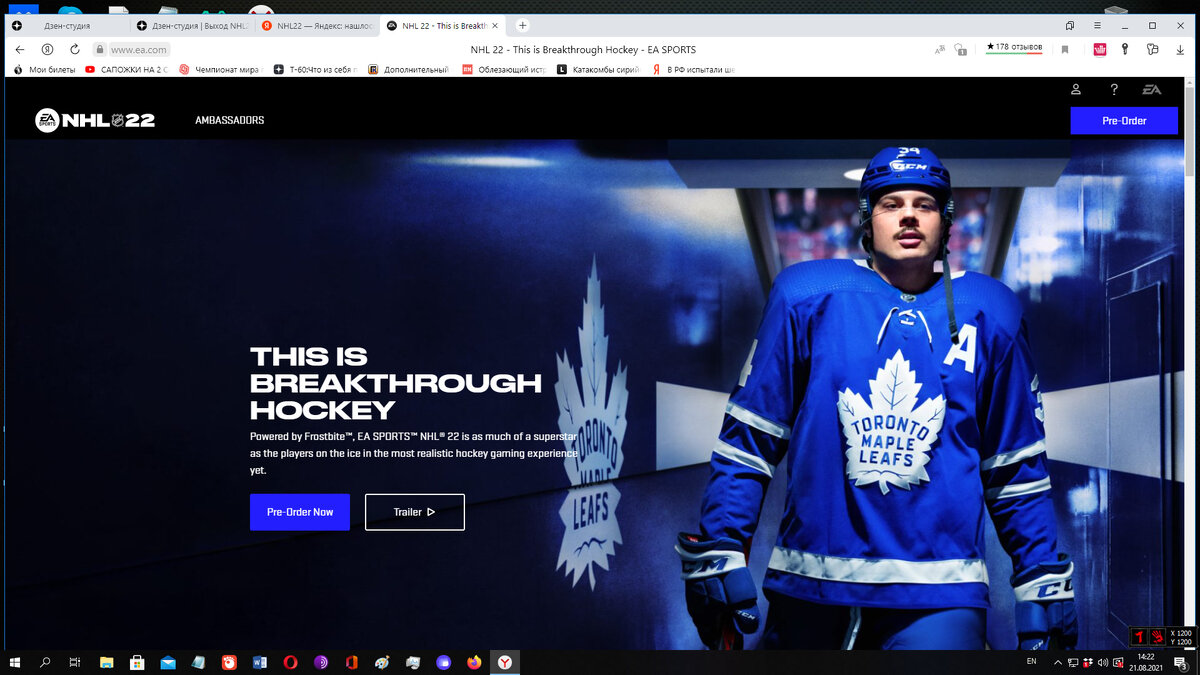Viewport: 1200px width, 675px height.
Task: Click the EA logo in the page header
Action: [x=1152, y=90]
